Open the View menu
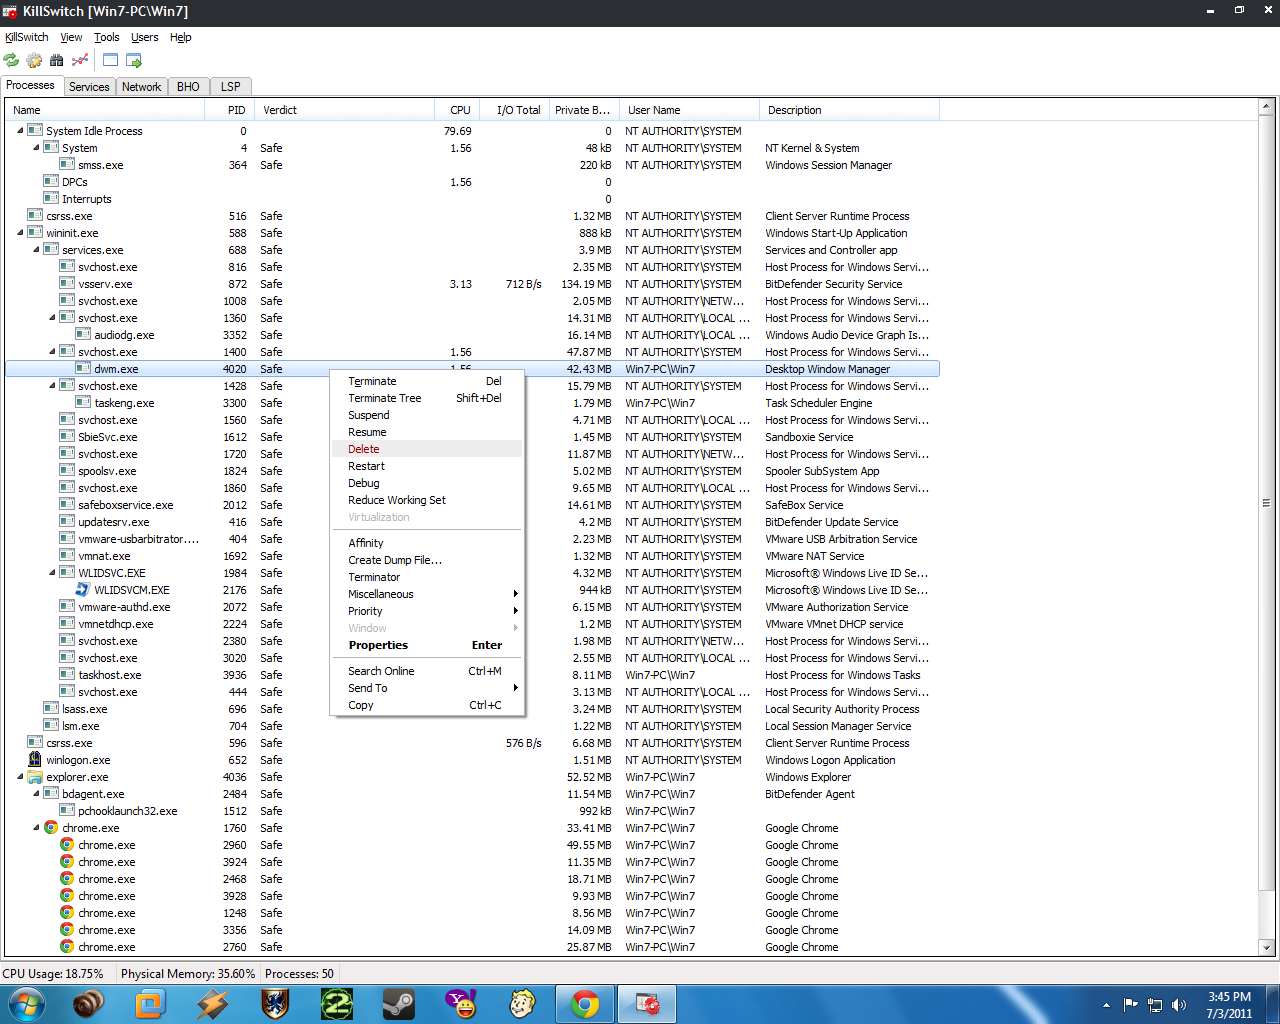Viewport: 1280px width, 1024px height. 71,37
